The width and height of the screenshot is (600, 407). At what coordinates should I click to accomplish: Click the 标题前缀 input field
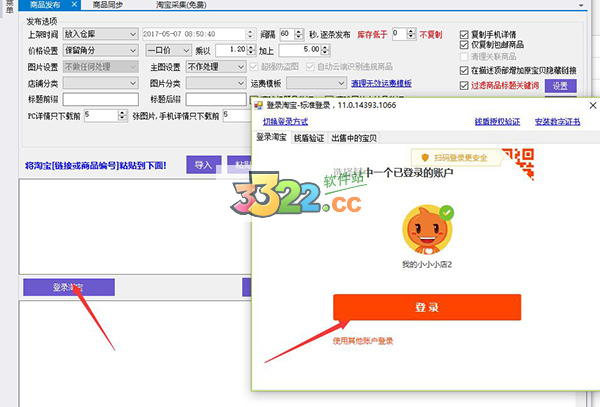point(100,99)
